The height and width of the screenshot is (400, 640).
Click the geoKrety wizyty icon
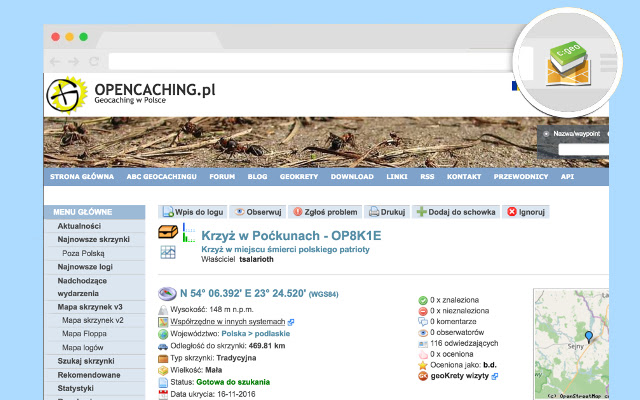423,376
